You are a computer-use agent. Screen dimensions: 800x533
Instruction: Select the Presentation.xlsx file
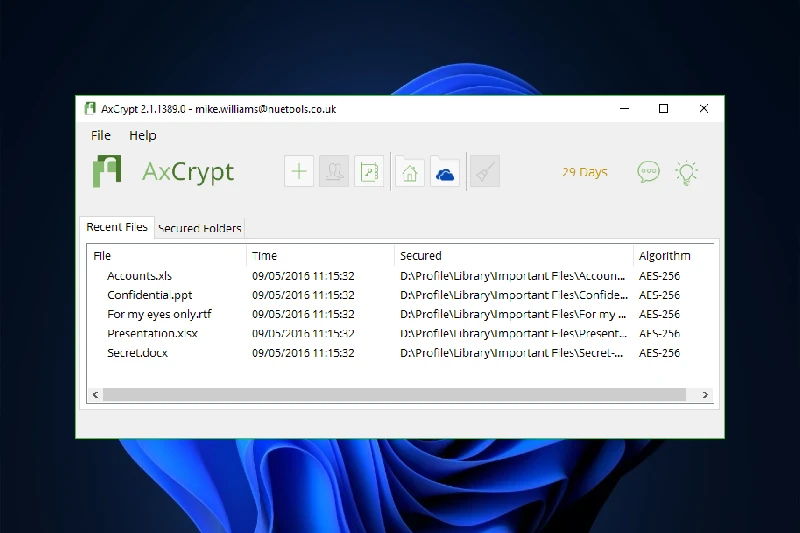(152, 334)
